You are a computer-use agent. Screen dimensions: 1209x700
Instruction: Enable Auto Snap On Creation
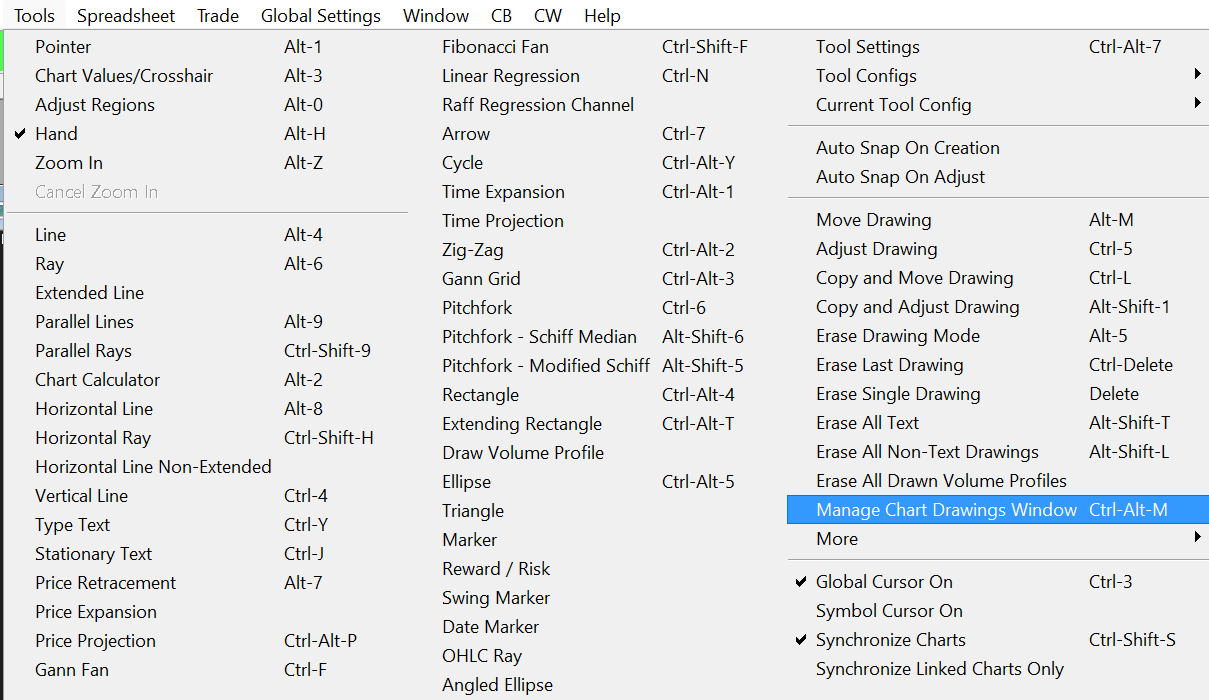[907, 148]
